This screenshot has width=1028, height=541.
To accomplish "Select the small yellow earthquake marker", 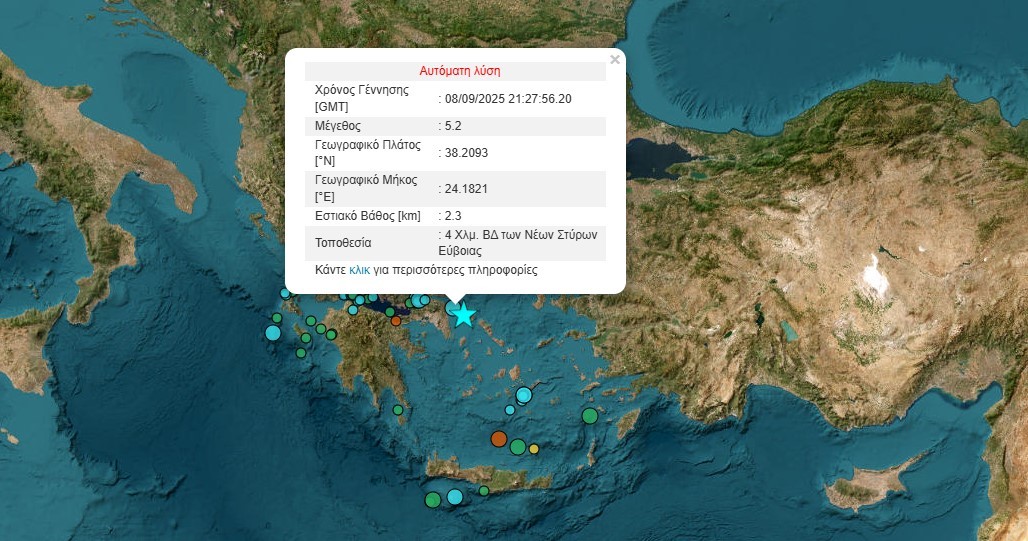I will click(x=534, y=449).
